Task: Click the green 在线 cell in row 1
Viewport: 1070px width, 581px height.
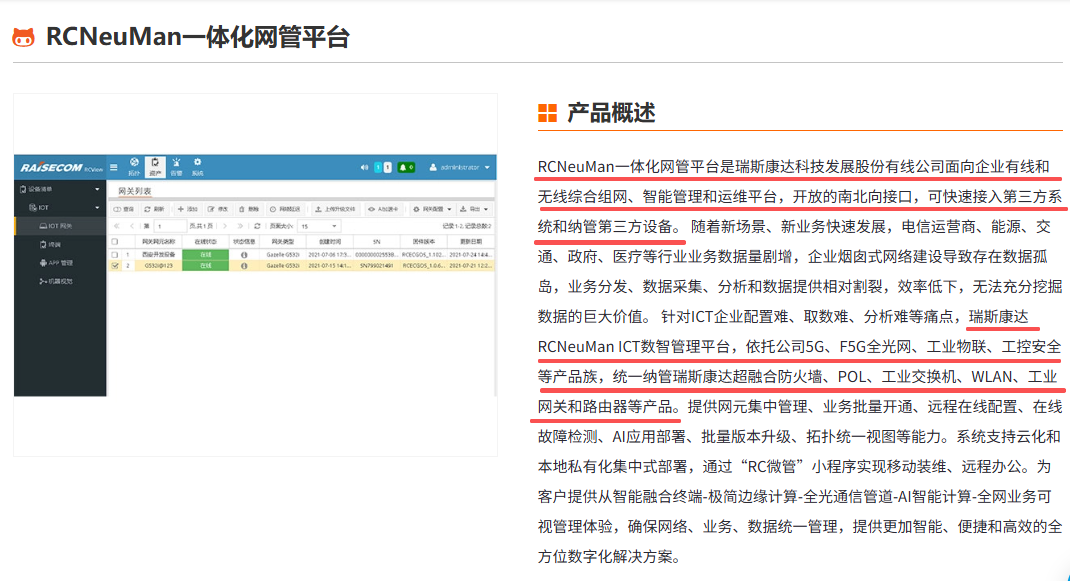Action: tap(205, 255)
